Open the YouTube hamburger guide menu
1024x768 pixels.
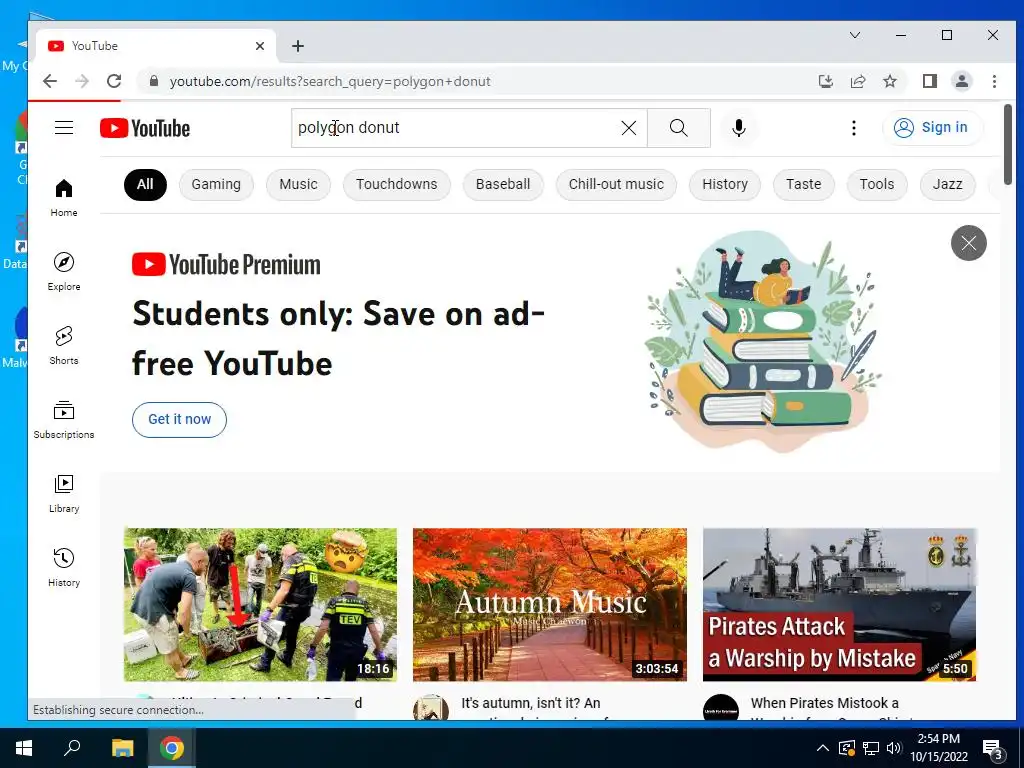coord(64,127)
